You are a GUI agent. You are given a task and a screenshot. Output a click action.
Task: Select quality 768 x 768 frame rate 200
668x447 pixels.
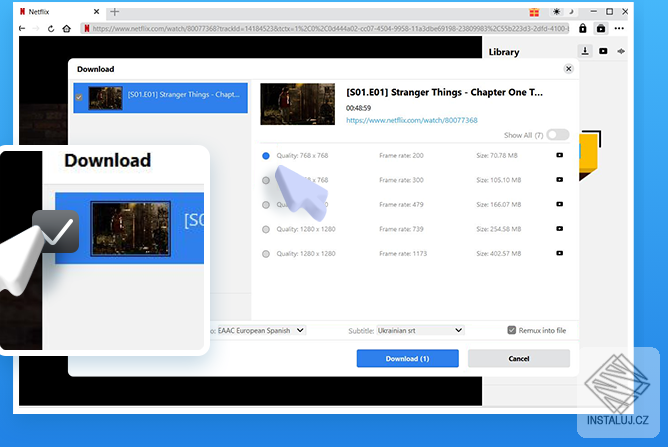tap(266, 156)
